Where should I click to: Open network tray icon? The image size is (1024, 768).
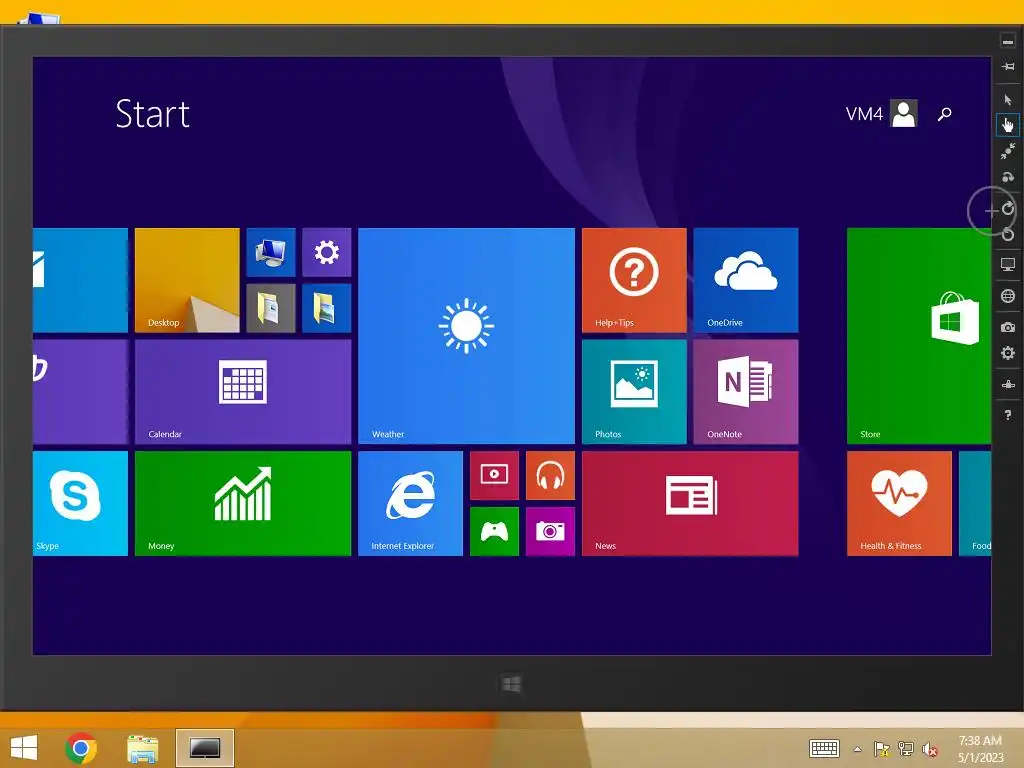(906, 749)
